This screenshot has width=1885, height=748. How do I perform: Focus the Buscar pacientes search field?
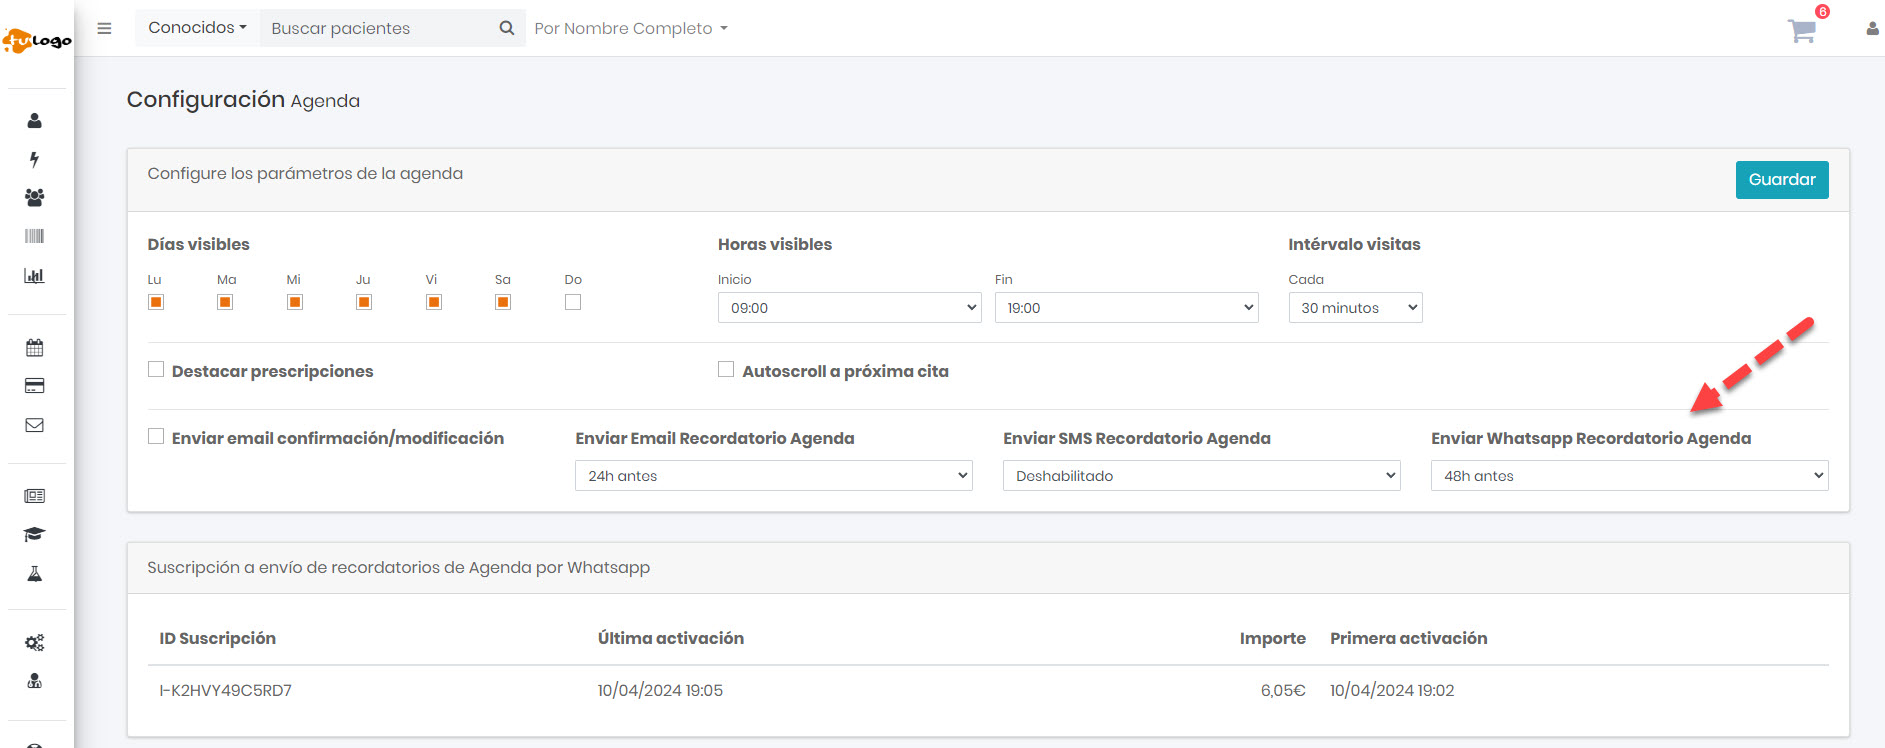coord(380,28)
